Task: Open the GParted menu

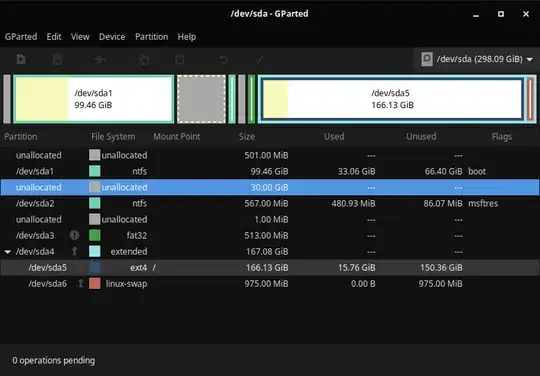Action: 21,36
